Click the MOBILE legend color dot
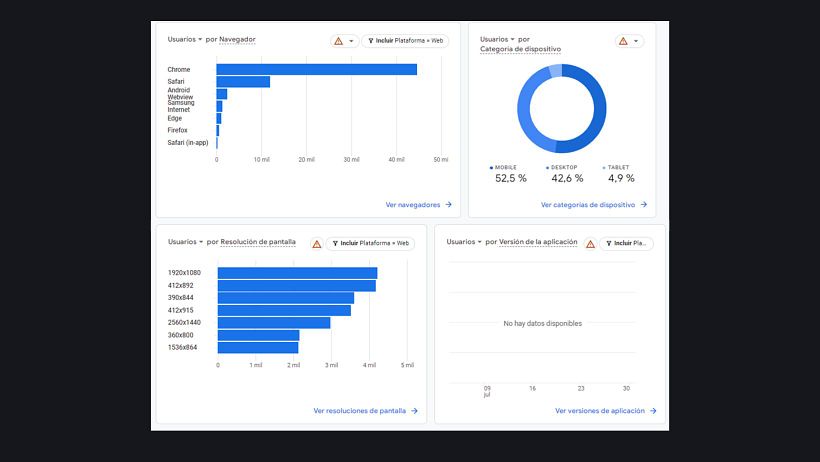The image size is (820, 462). 491,167
